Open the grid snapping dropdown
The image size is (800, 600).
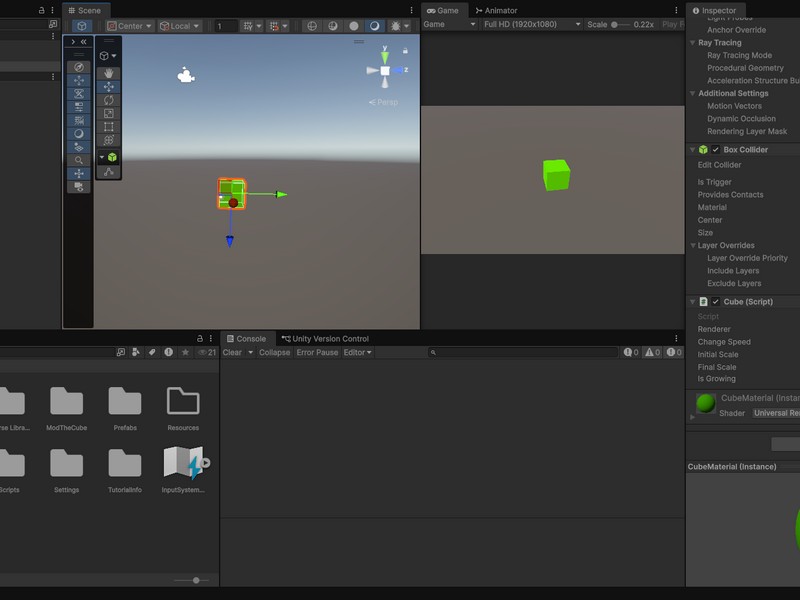pyautogui.click(x=259, y=26)
